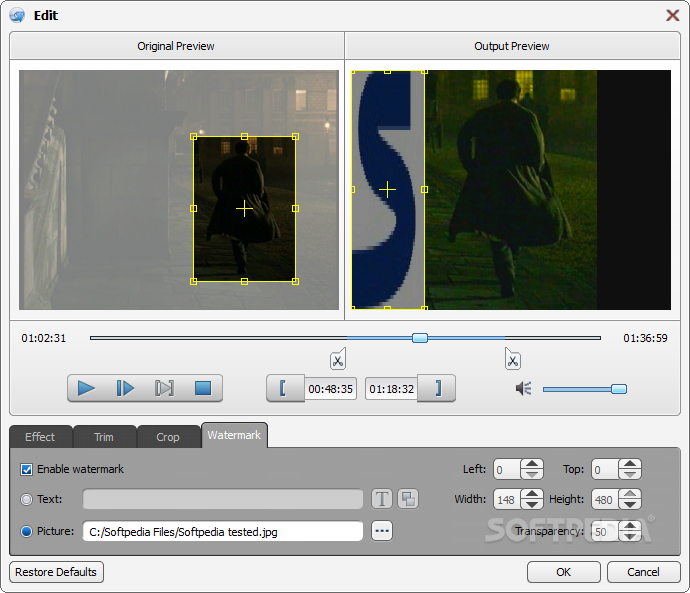Click the timeline playhead handle
Viewport: 690px width, 593px height.
420,338
